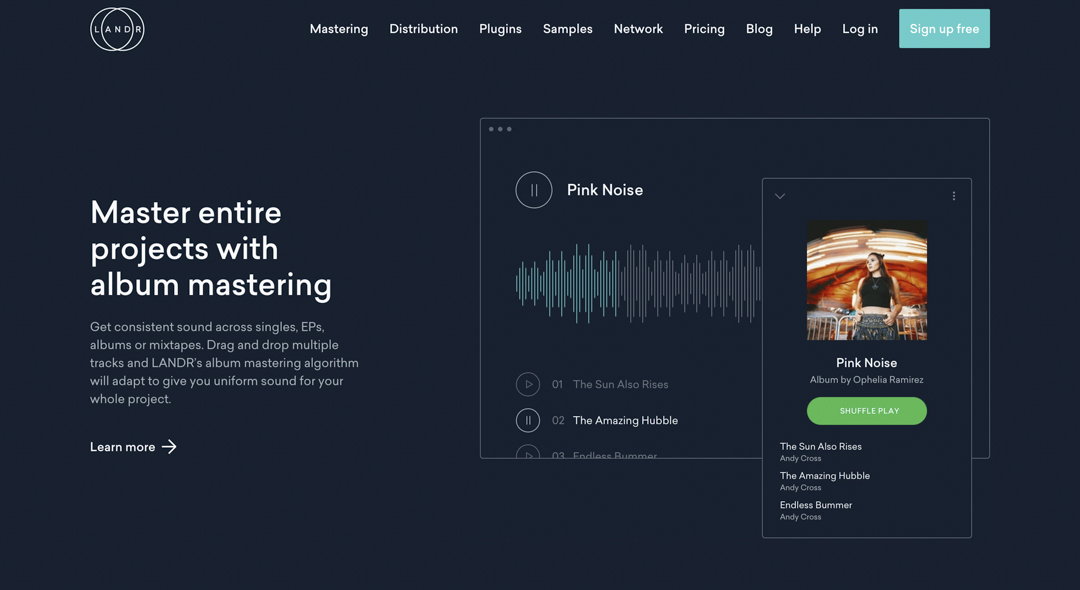Open the Mastering menu item
Screen dimensions: 1080x590
(339, 29)
